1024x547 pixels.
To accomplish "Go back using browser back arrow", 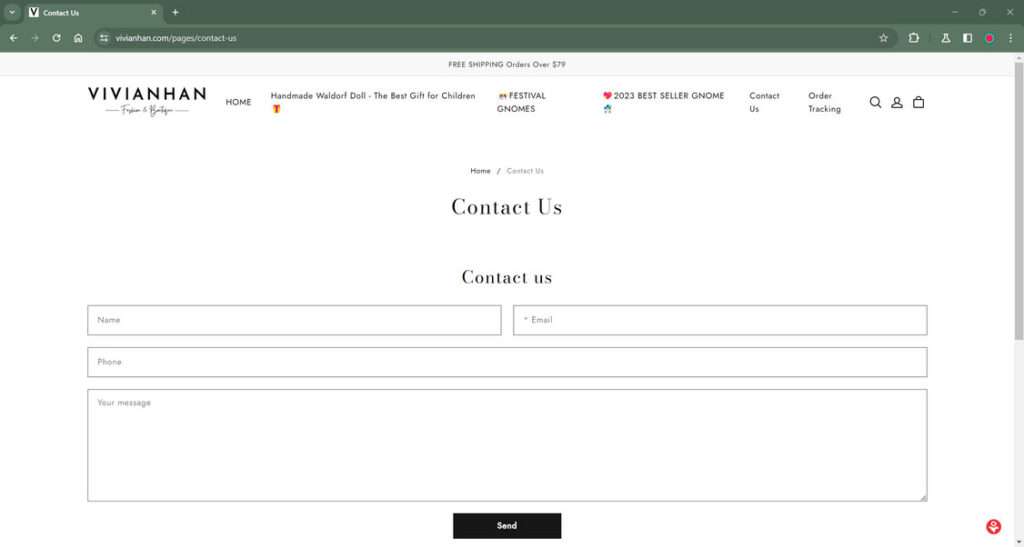I will click(14, 38).
